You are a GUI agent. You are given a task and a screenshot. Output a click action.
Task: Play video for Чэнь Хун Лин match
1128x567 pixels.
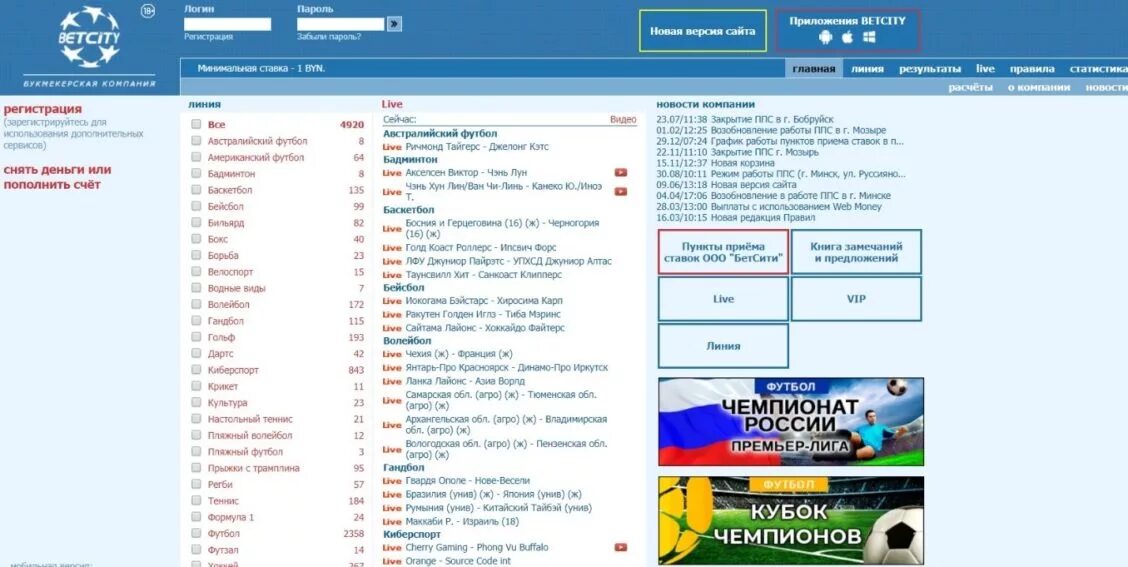coord(620,191)
